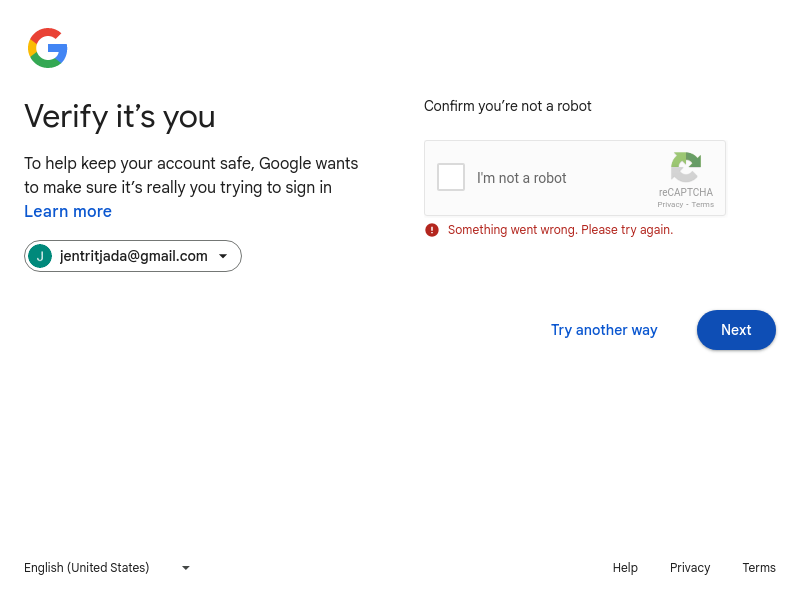The width and height of the screenshot is (800, 600).
Task: Click the reCAPTCHA Privacy link
Action: (x=670, y=204)
